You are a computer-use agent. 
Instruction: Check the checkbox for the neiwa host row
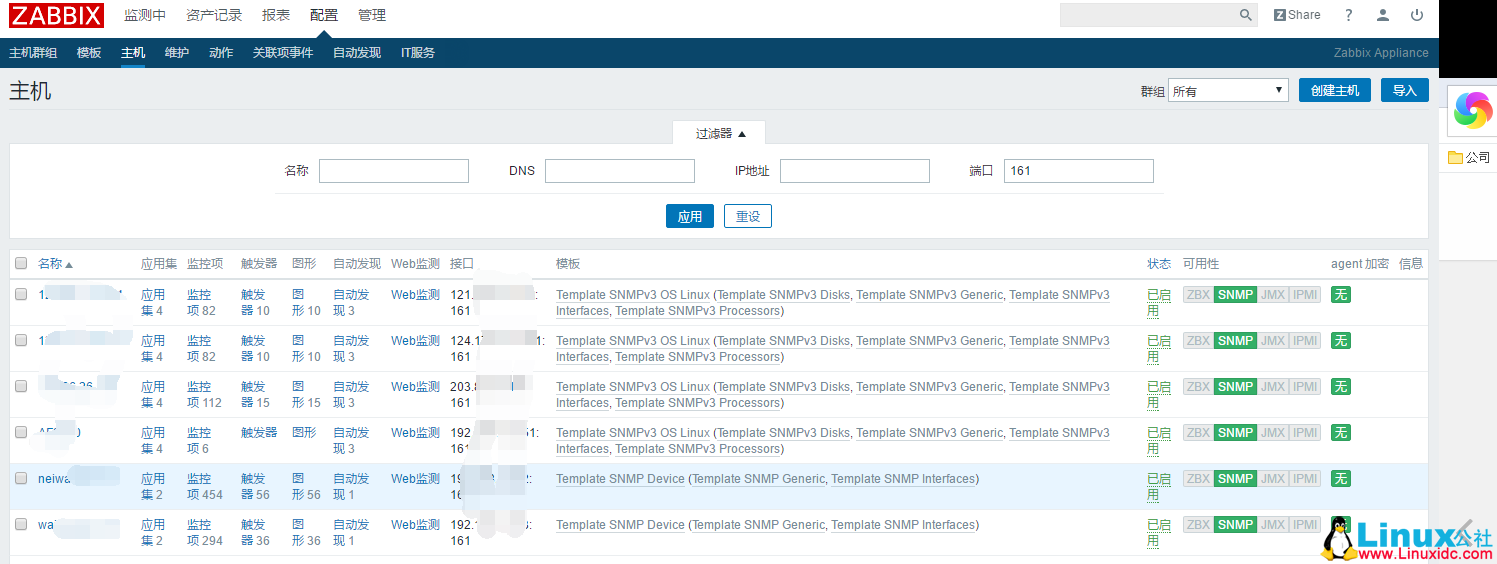point(21,478)
